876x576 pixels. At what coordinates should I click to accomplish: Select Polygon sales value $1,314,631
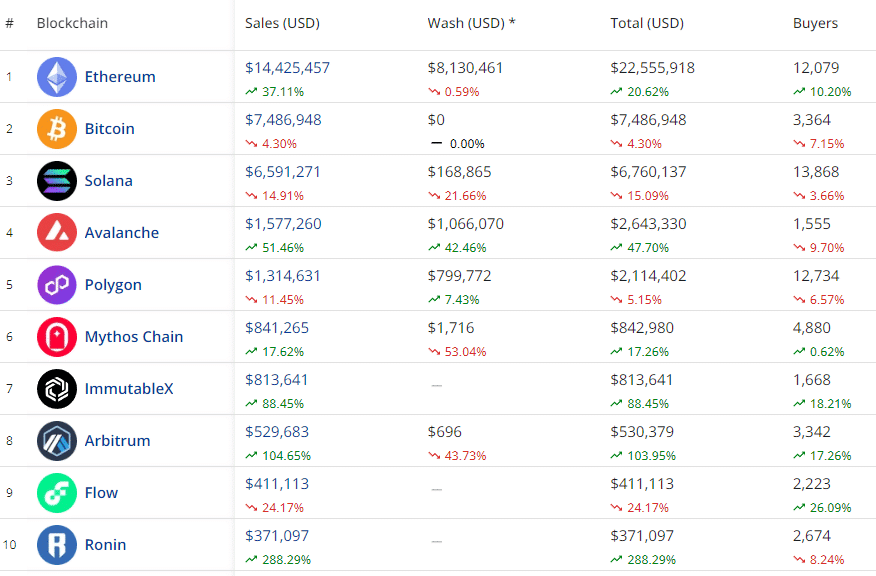(x=283, y=275)
